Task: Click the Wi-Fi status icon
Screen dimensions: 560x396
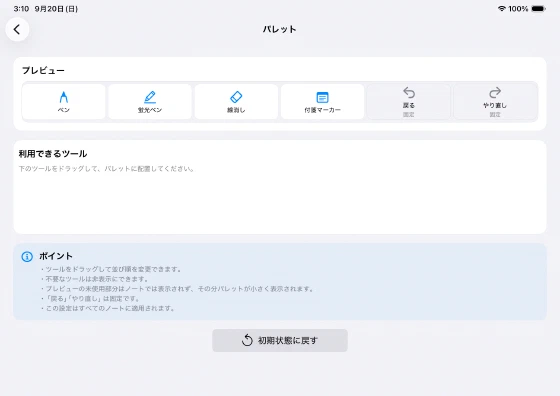Action: tap(501, 9)
